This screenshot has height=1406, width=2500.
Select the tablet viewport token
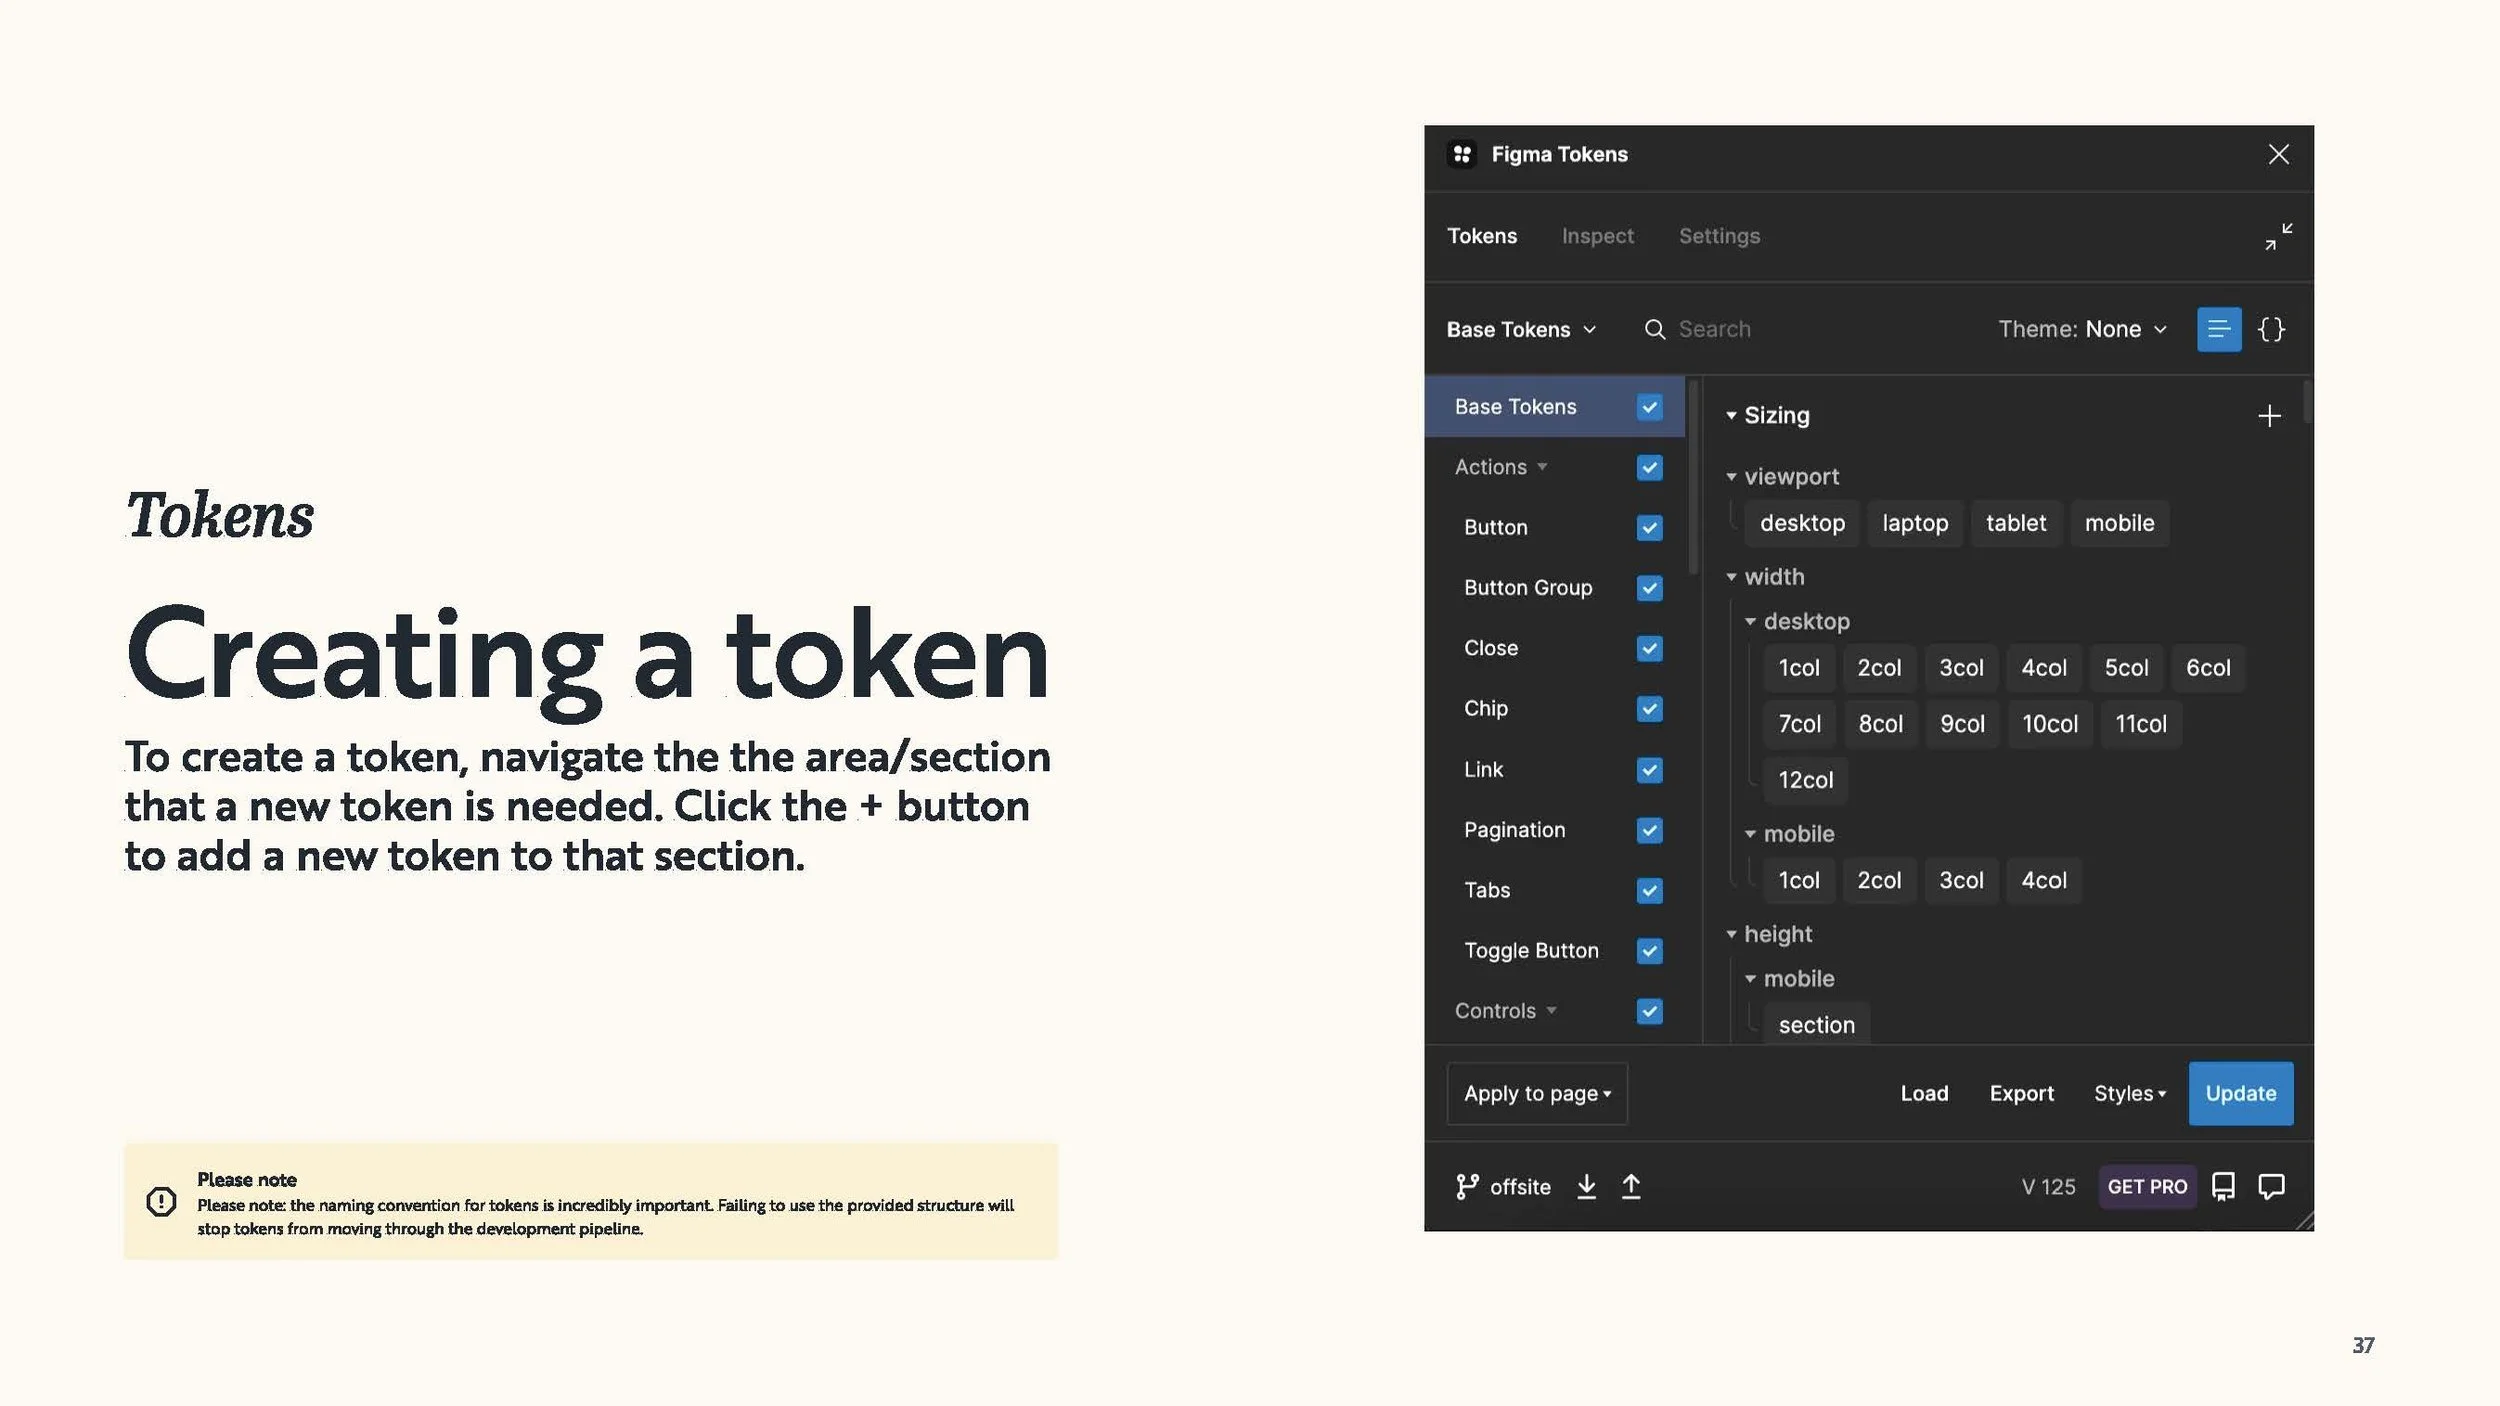(2016, 523)
